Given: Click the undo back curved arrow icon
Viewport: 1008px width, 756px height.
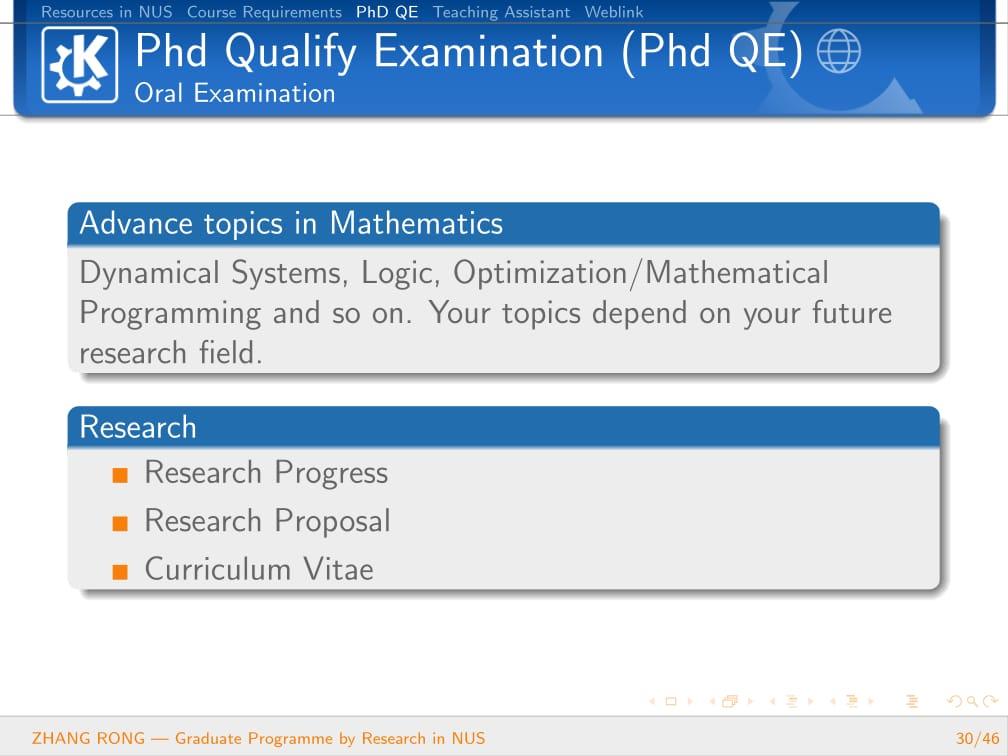Looking at the screenshot, I should click(952, 702).
